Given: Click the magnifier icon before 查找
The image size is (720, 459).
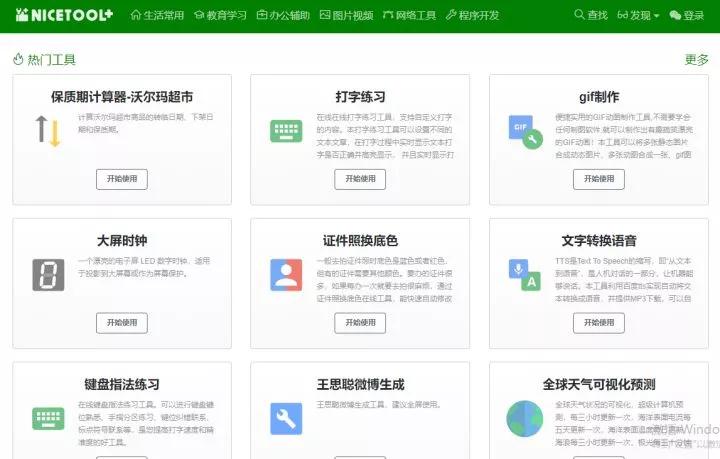Looking at the screenshot, I should [579, 15].
